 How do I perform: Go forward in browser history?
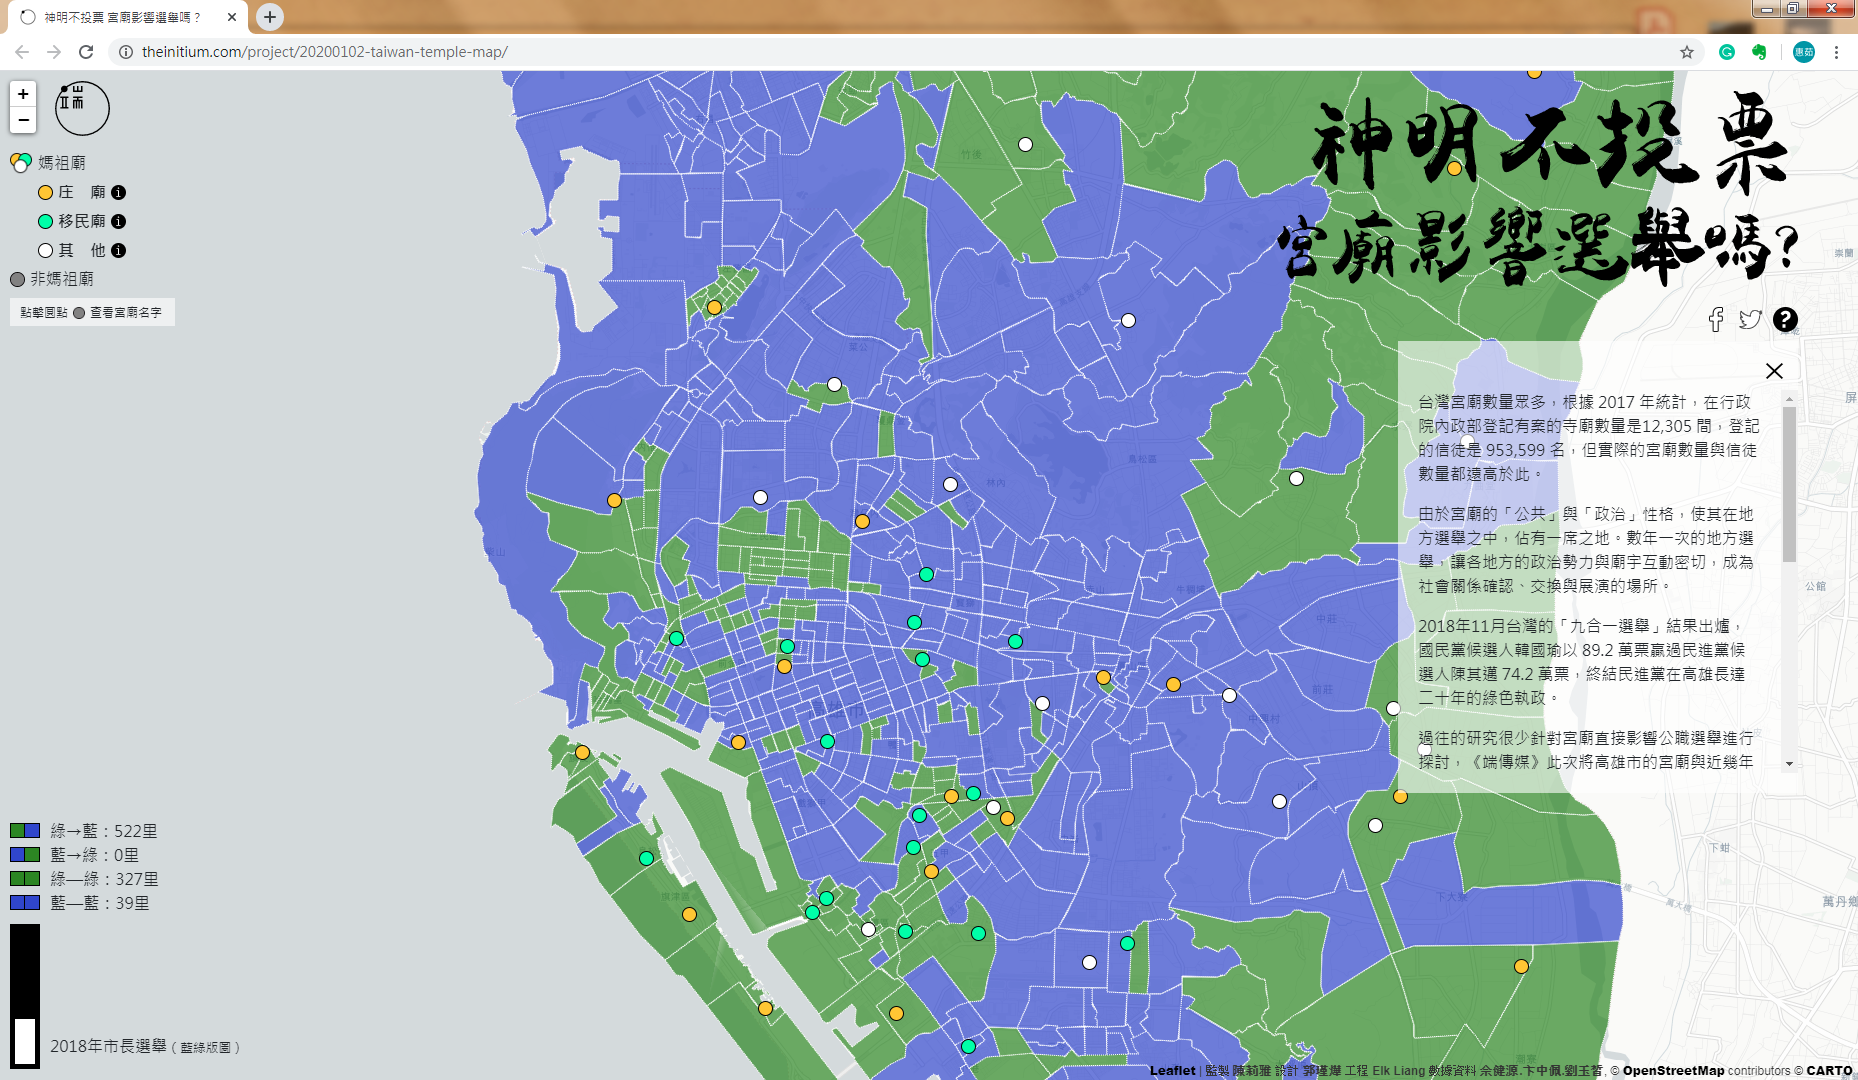[54, 52]
